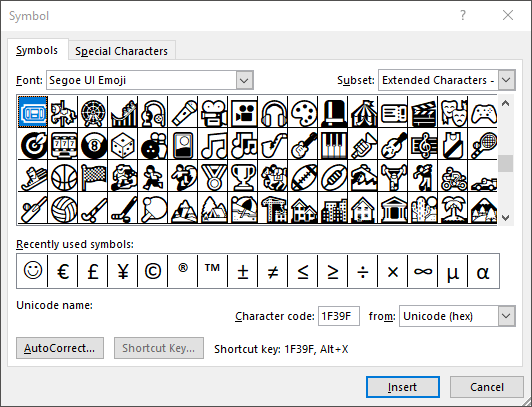Select the basketball symbol
The image size is (532, 407).
tap(63, 176)
